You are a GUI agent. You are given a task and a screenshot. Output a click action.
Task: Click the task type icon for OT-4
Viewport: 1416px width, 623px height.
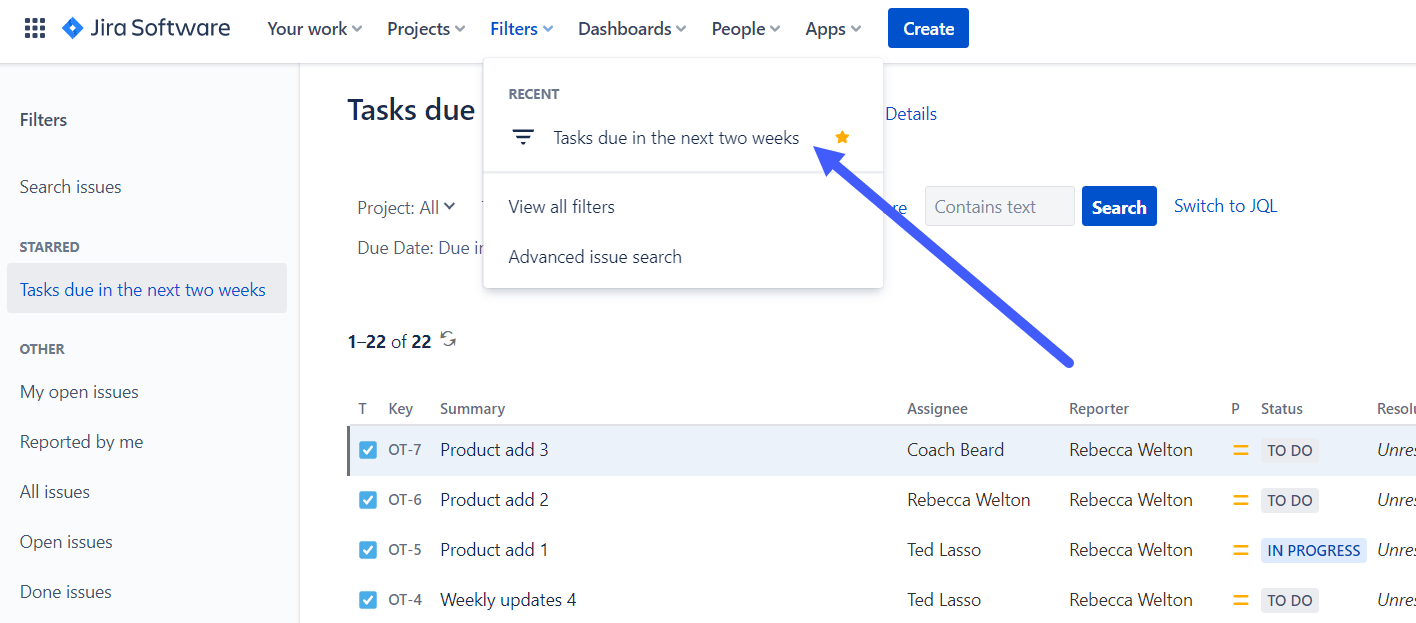(x=368, y=600)
